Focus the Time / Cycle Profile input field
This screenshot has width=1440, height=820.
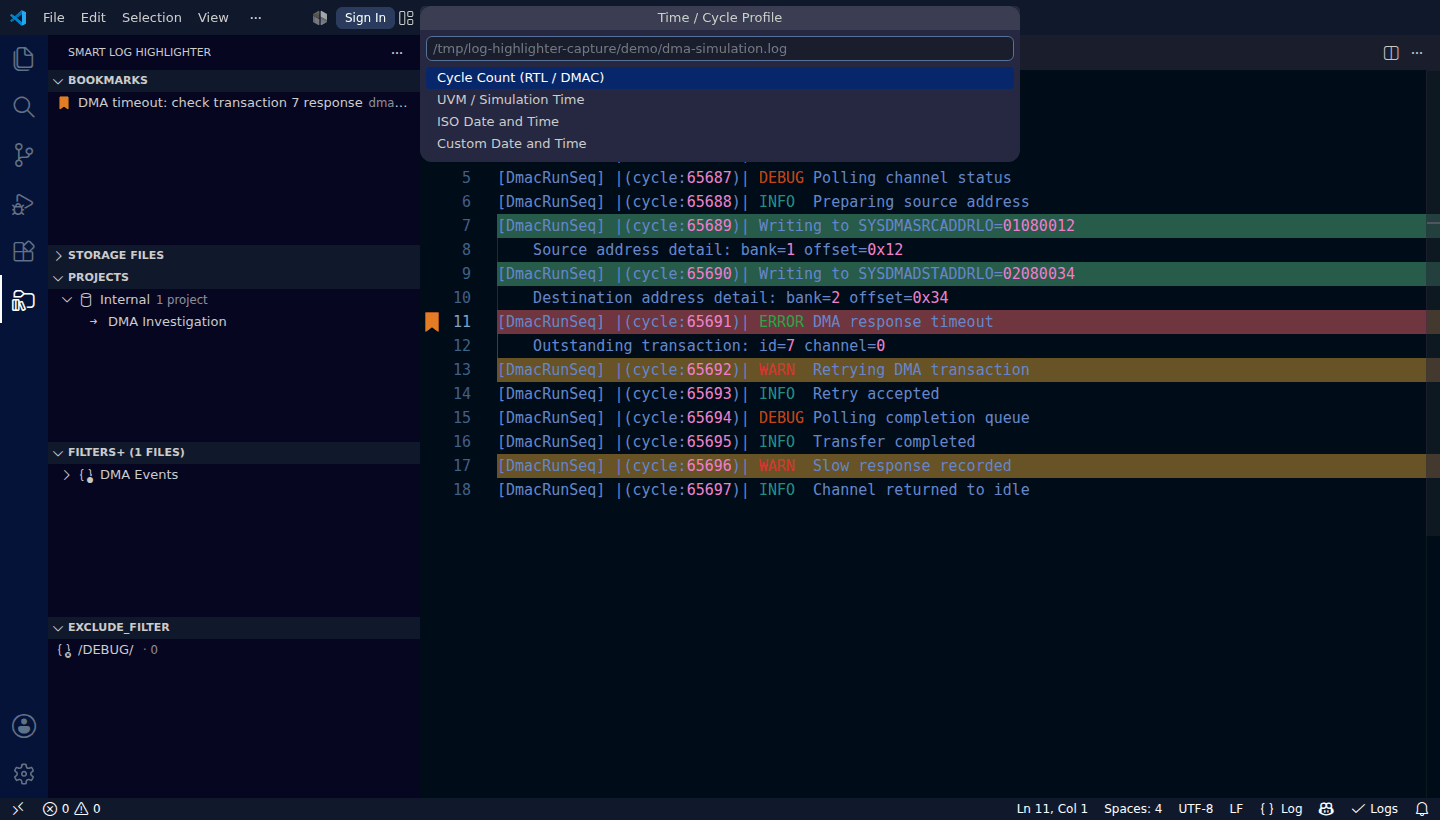point(720,48)
